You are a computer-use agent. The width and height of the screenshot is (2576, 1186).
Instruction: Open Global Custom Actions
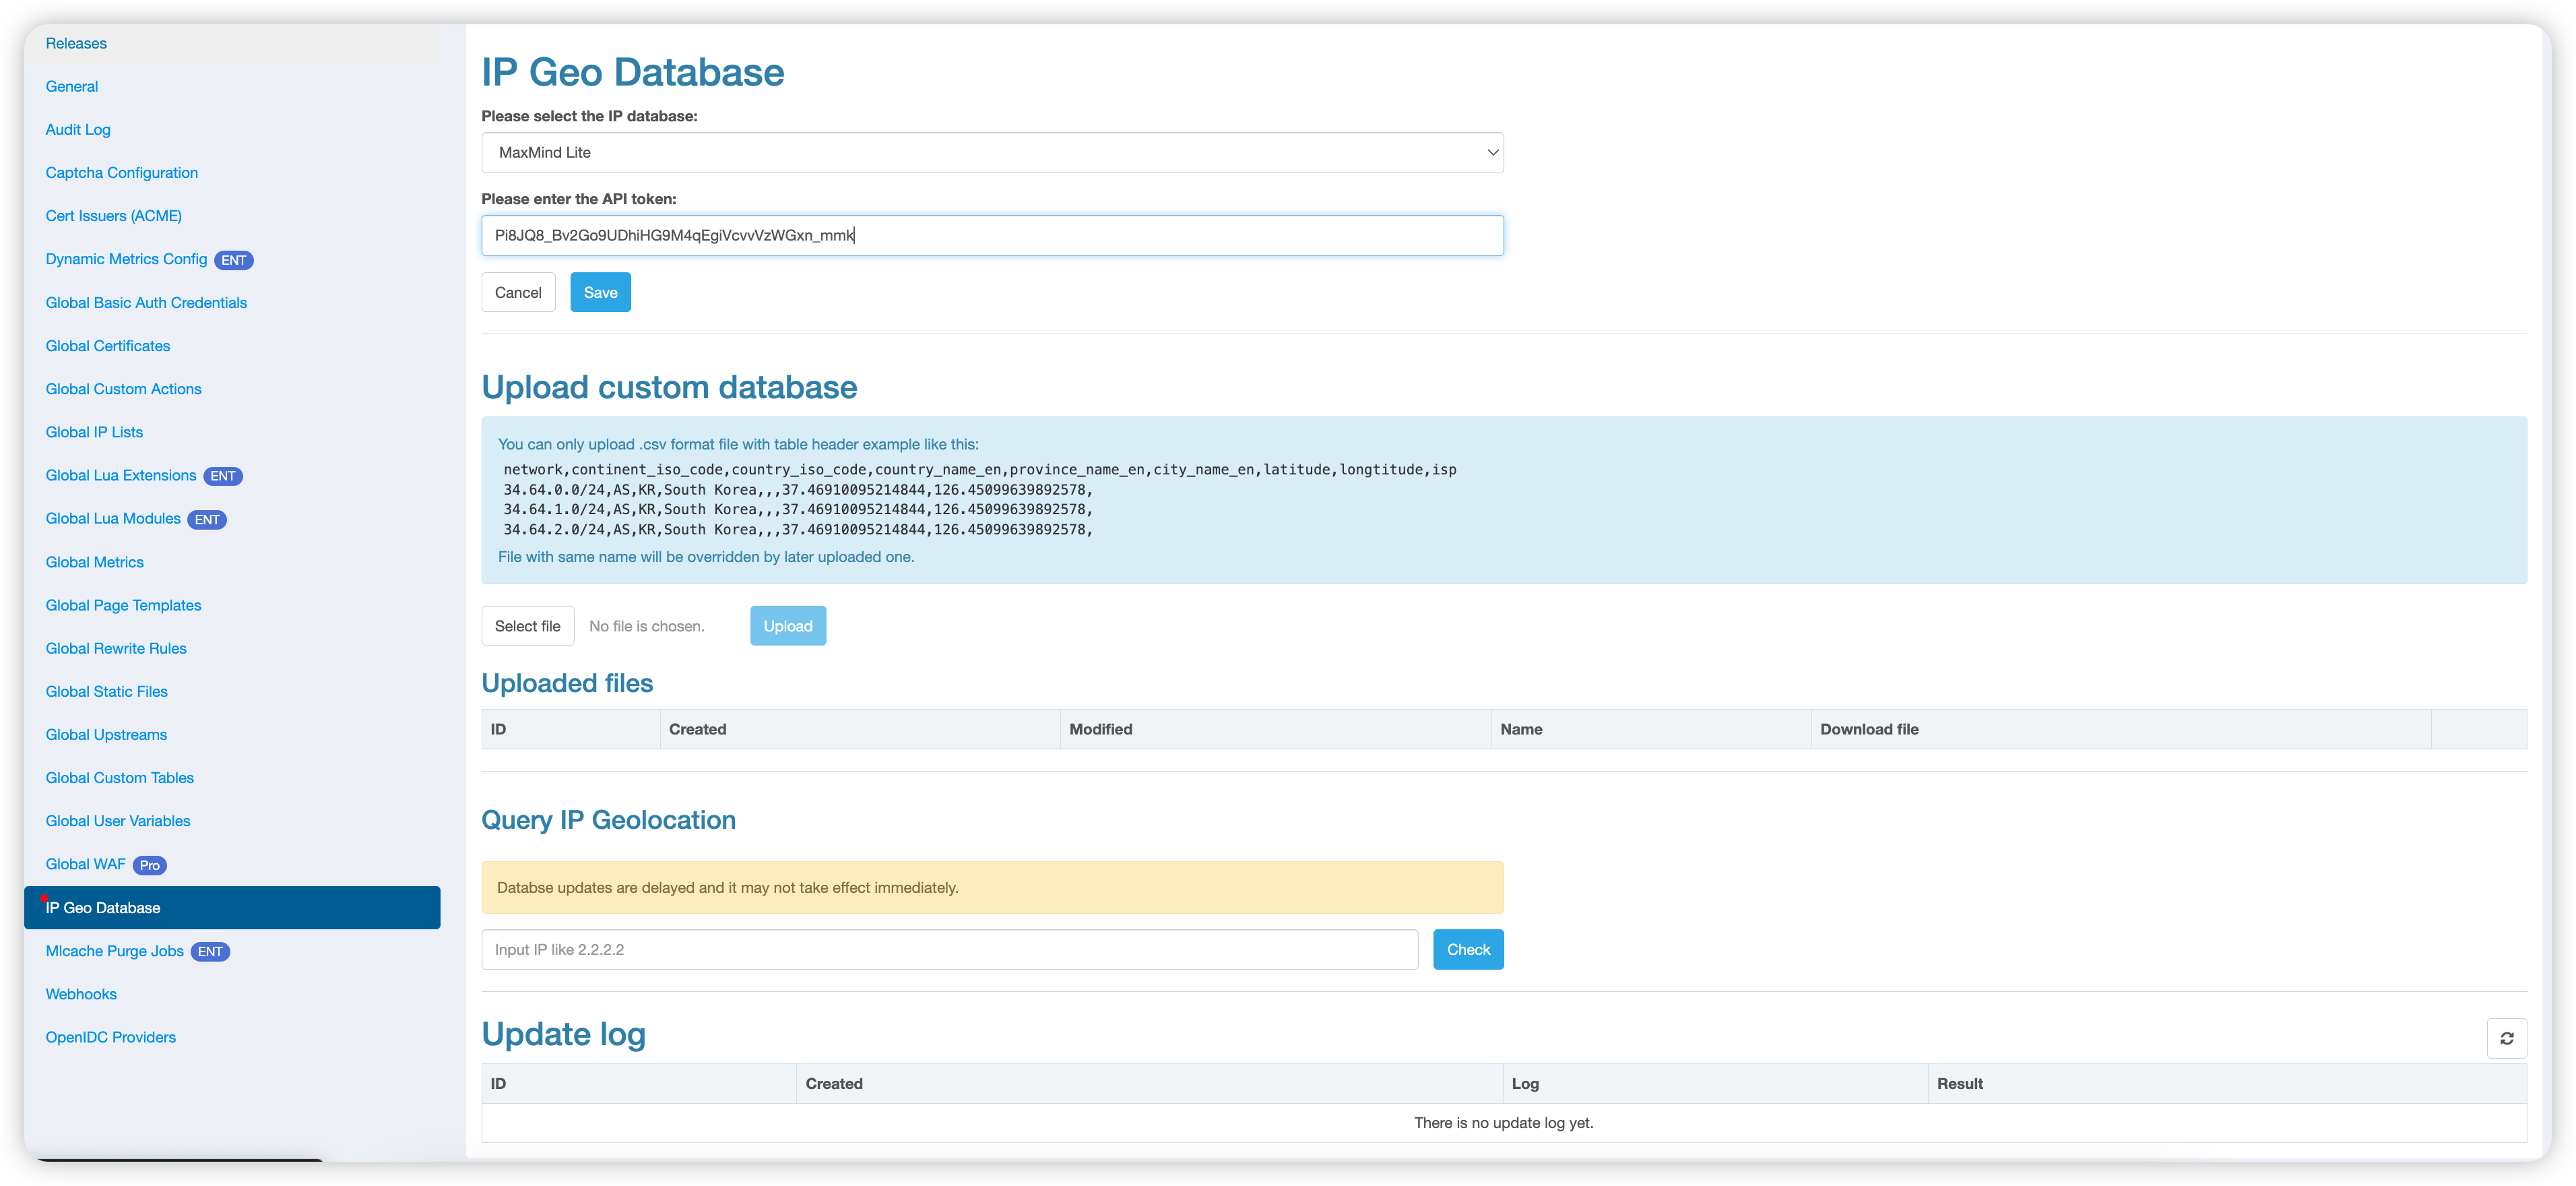click(x=123, y=388)
